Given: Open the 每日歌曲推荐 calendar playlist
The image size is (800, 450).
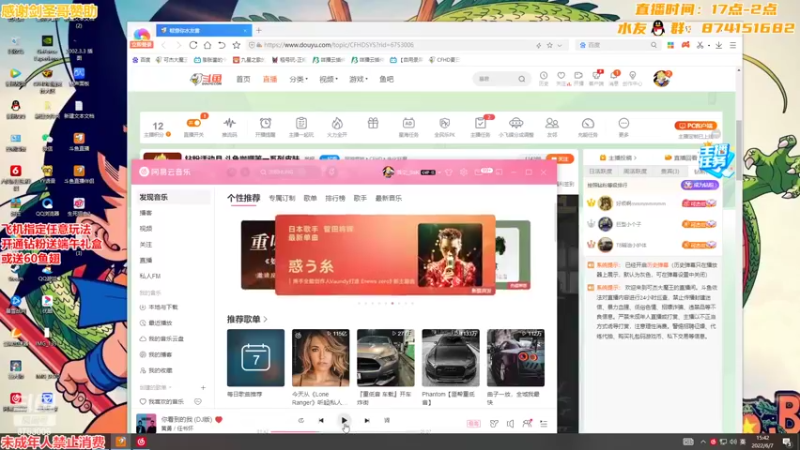Looking at the screenshot, I should 256,358.
